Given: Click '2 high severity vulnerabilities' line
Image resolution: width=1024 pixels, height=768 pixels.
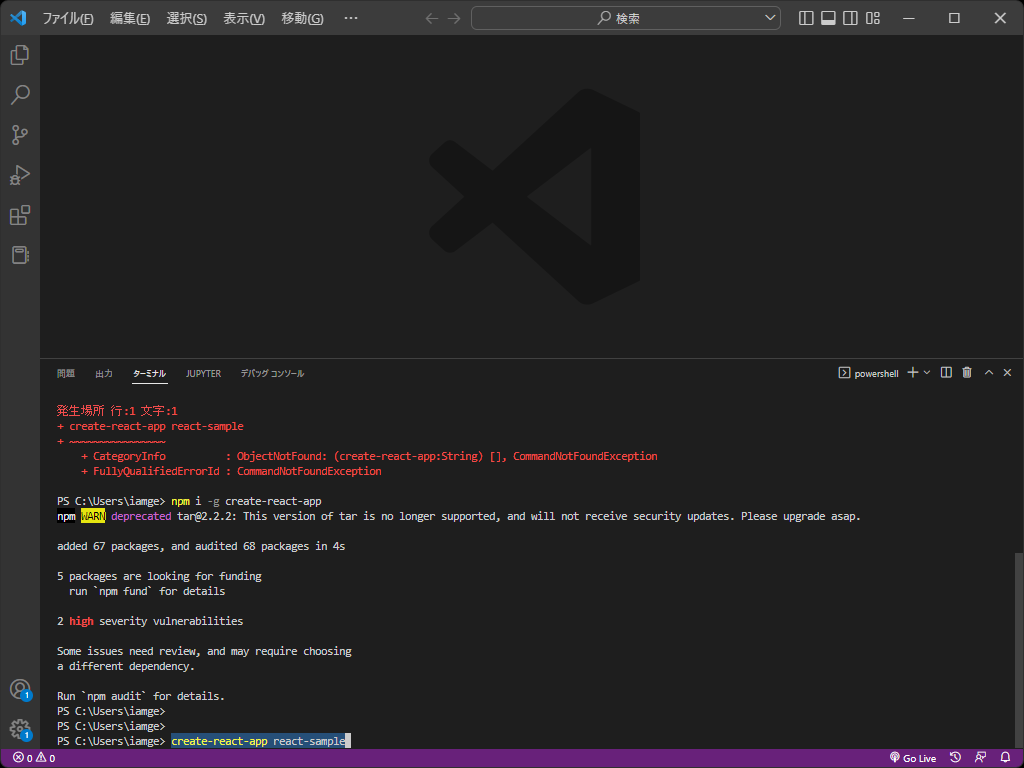Looking at the screenshot, I should click(x=150, y=621).
